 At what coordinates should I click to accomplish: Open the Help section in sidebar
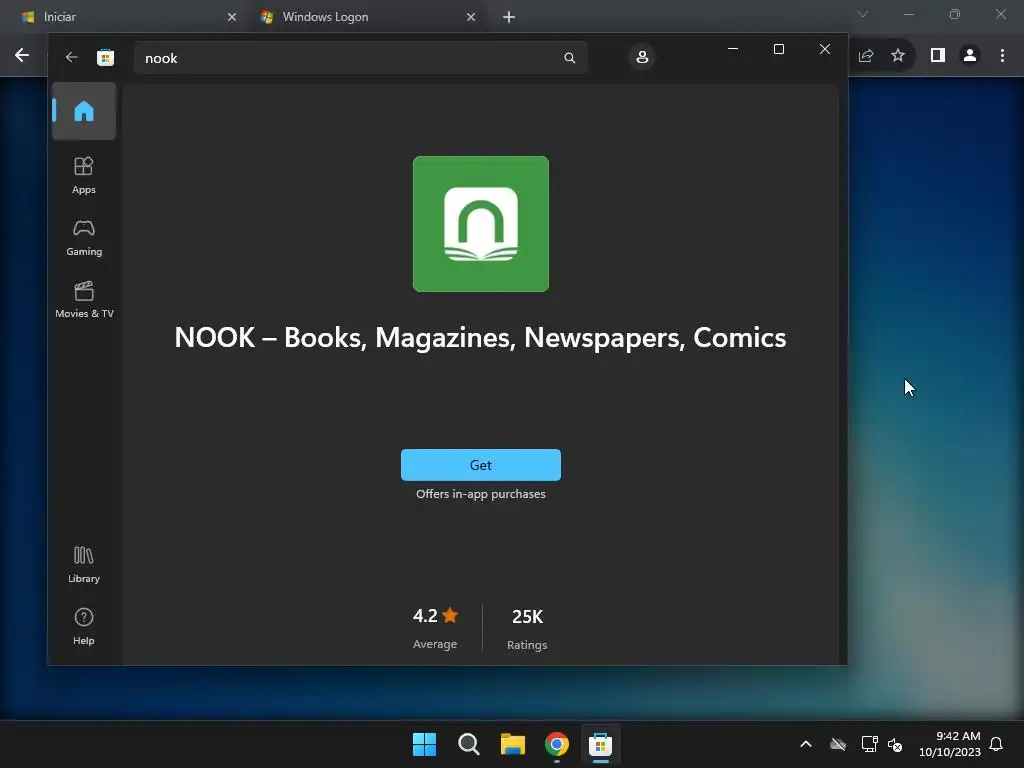(84, 626)
